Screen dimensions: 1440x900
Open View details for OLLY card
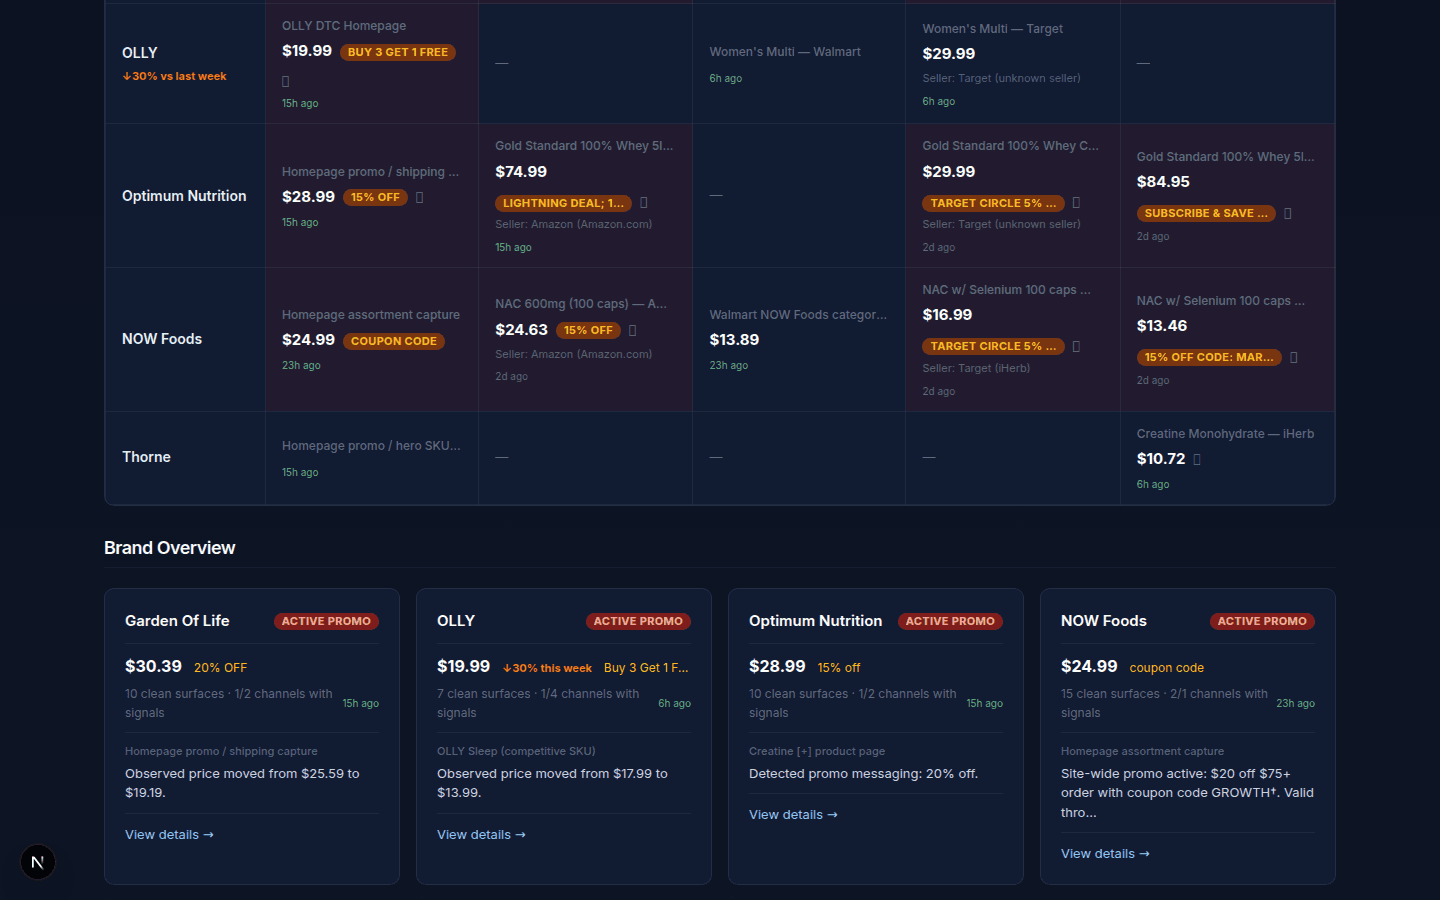[x=481, y=835]
